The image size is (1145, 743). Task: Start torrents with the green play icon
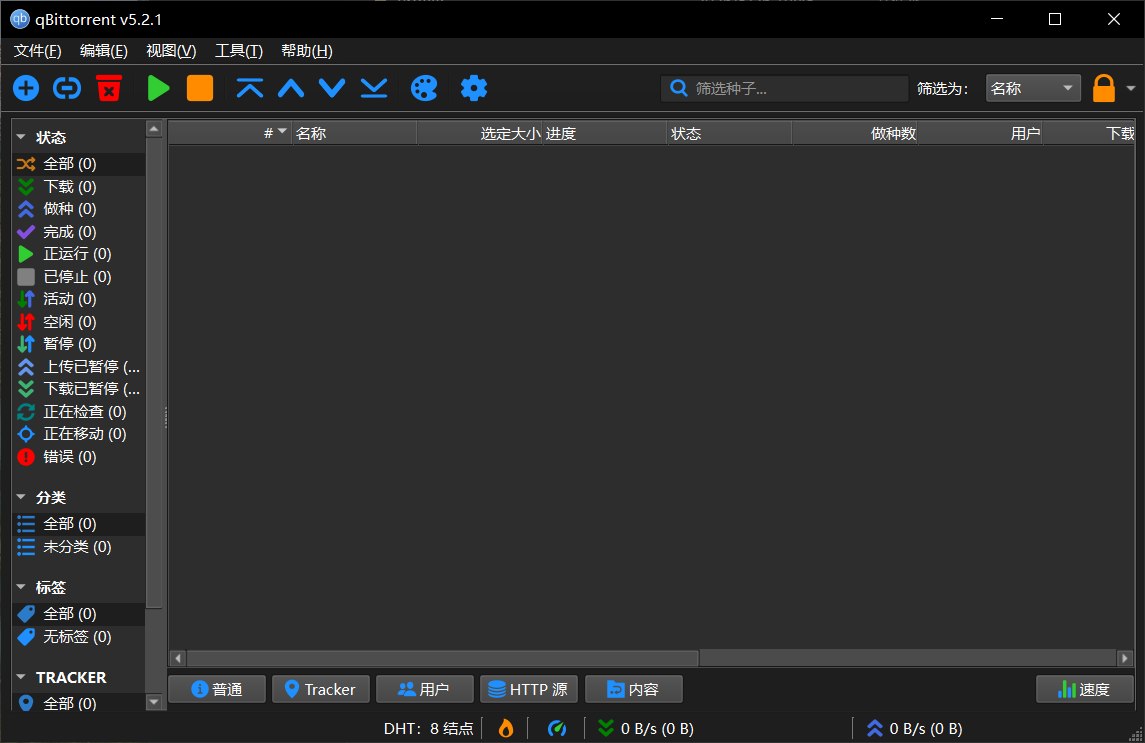[158, 88]
